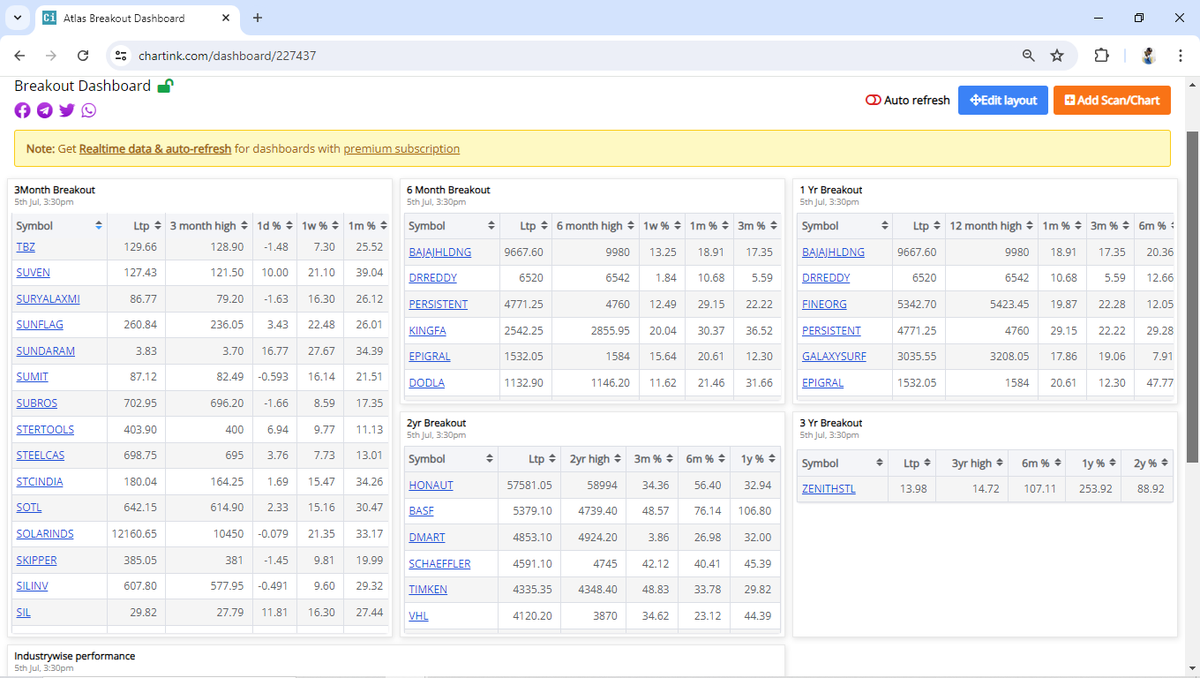
Task: Go back using browser back arrow
Action: (20, 55)
